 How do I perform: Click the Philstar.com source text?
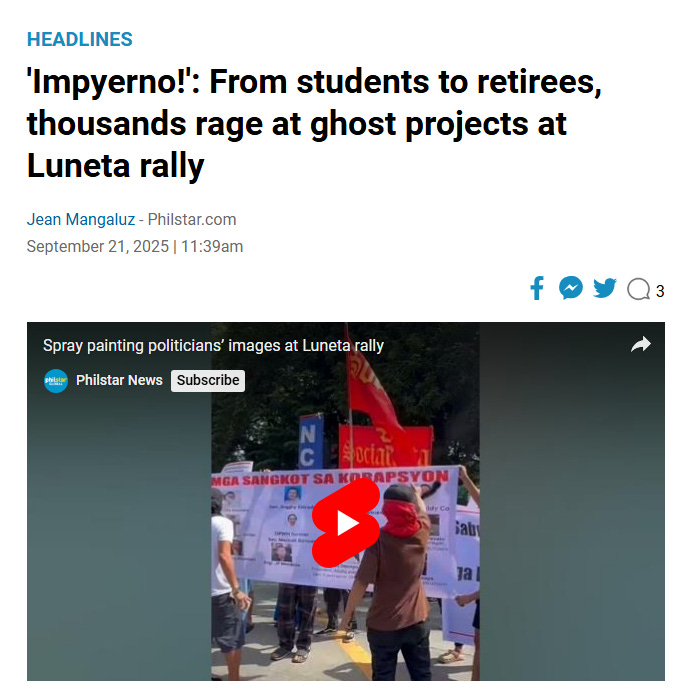[192, 219]
